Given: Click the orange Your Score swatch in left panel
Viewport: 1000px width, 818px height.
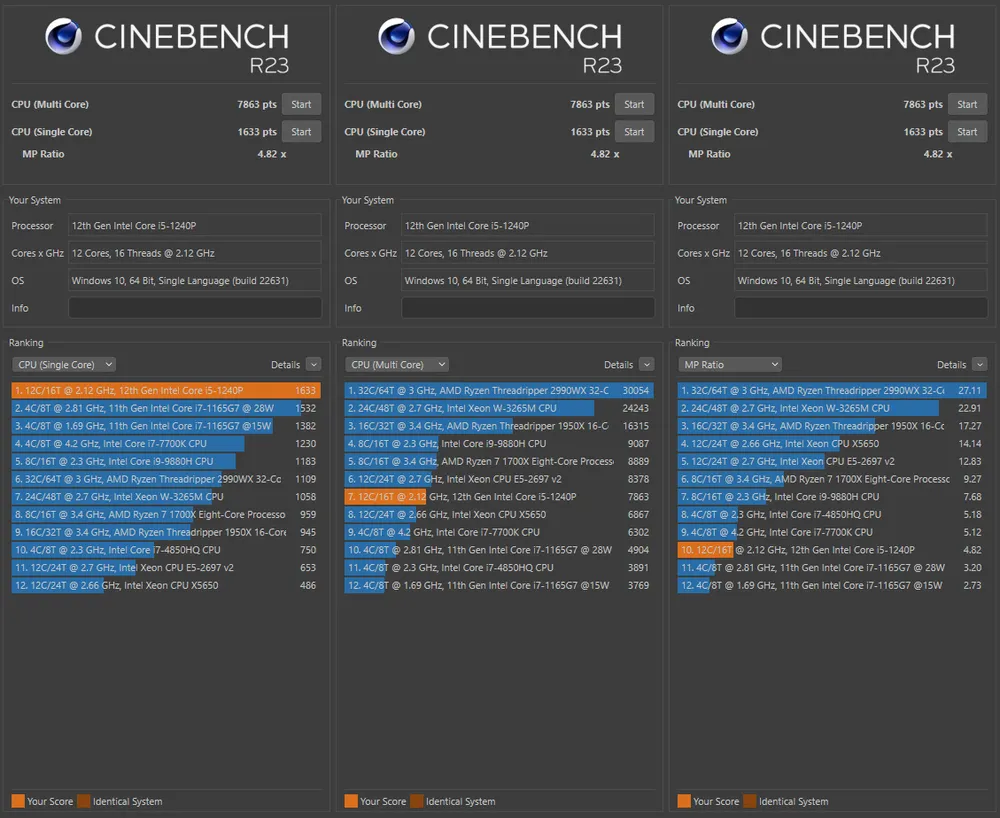Looking at the screenshot, I should point(18,801).
